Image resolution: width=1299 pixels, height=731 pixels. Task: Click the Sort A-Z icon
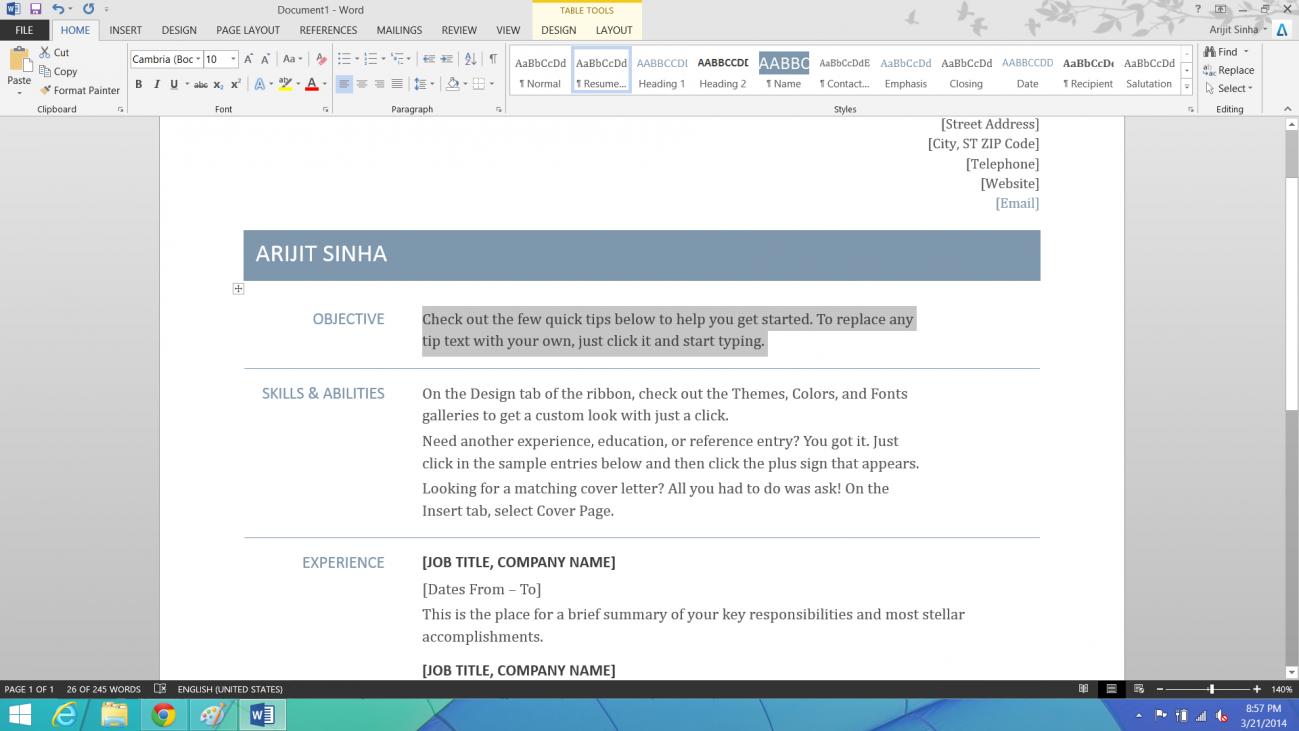[471, 59]
